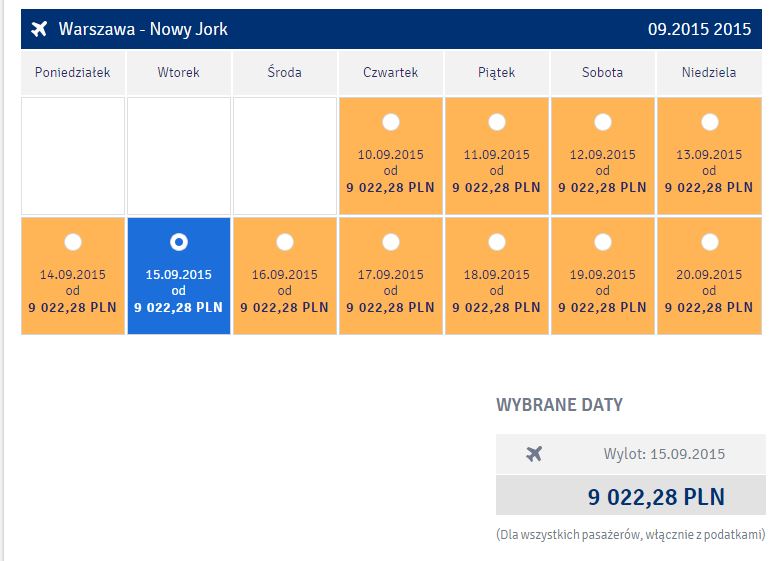Select the 18.09.2015 radio button
This screenshot has width=773, height=561.
pos(497,242)
